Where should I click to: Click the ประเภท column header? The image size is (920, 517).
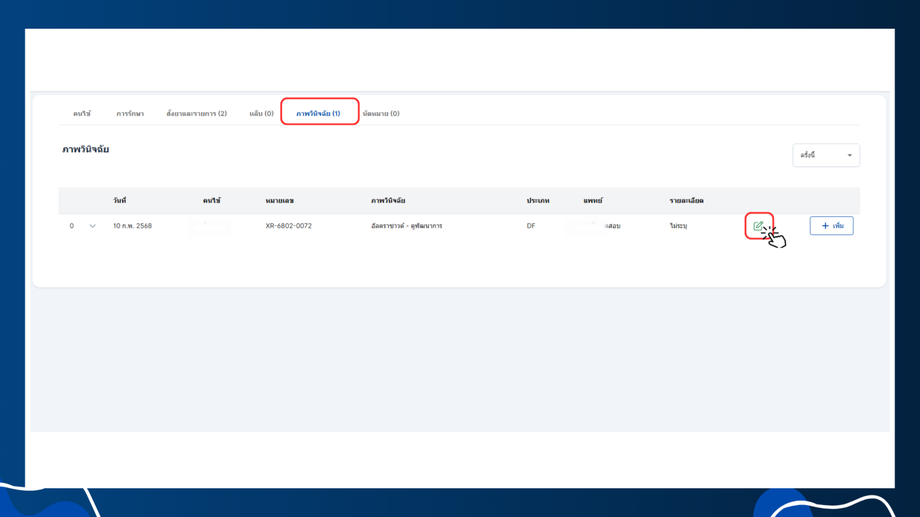537,201
